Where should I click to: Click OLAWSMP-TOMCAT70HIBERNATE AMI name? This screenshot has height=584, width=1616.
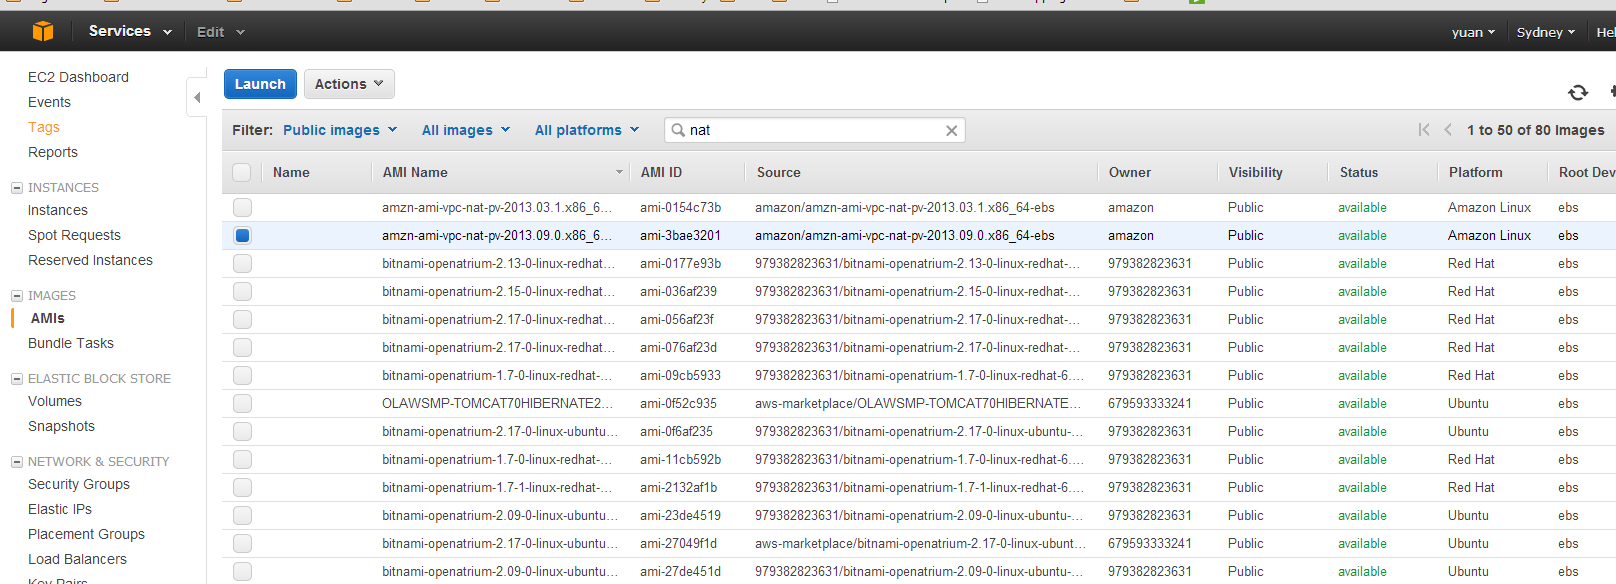tap(497, 403)
